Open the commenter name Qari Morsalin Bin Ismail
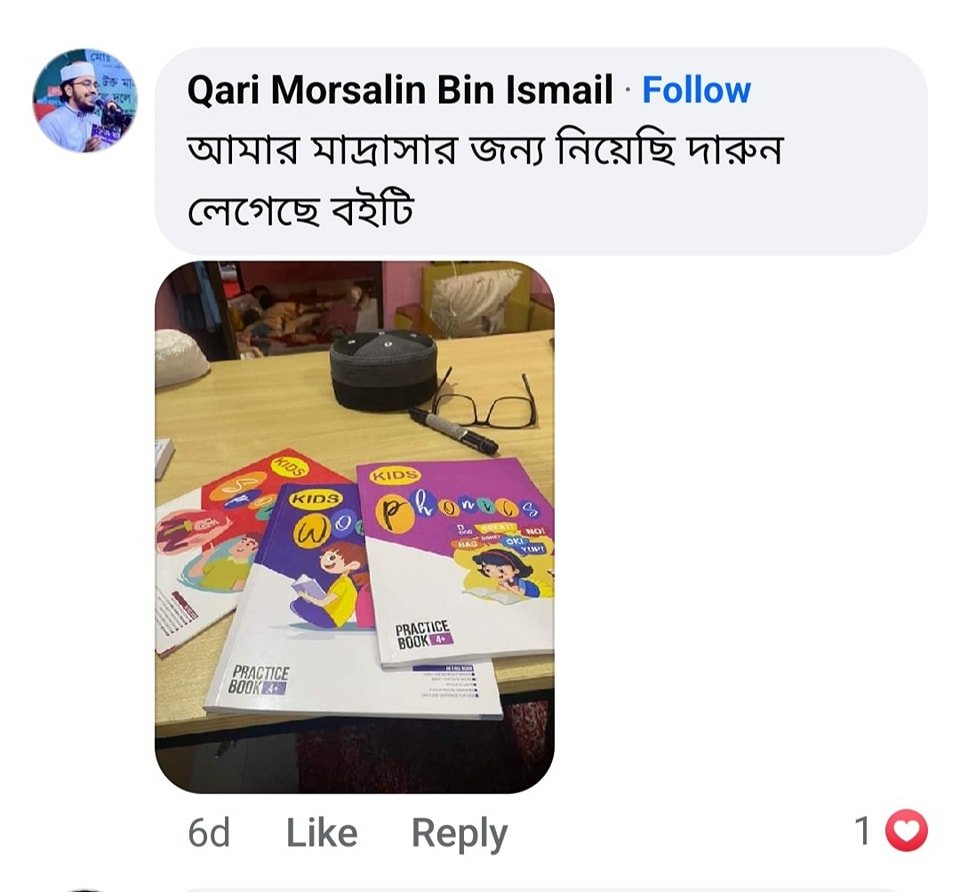This screenshot has width=960, height=892. click(400, 90)
